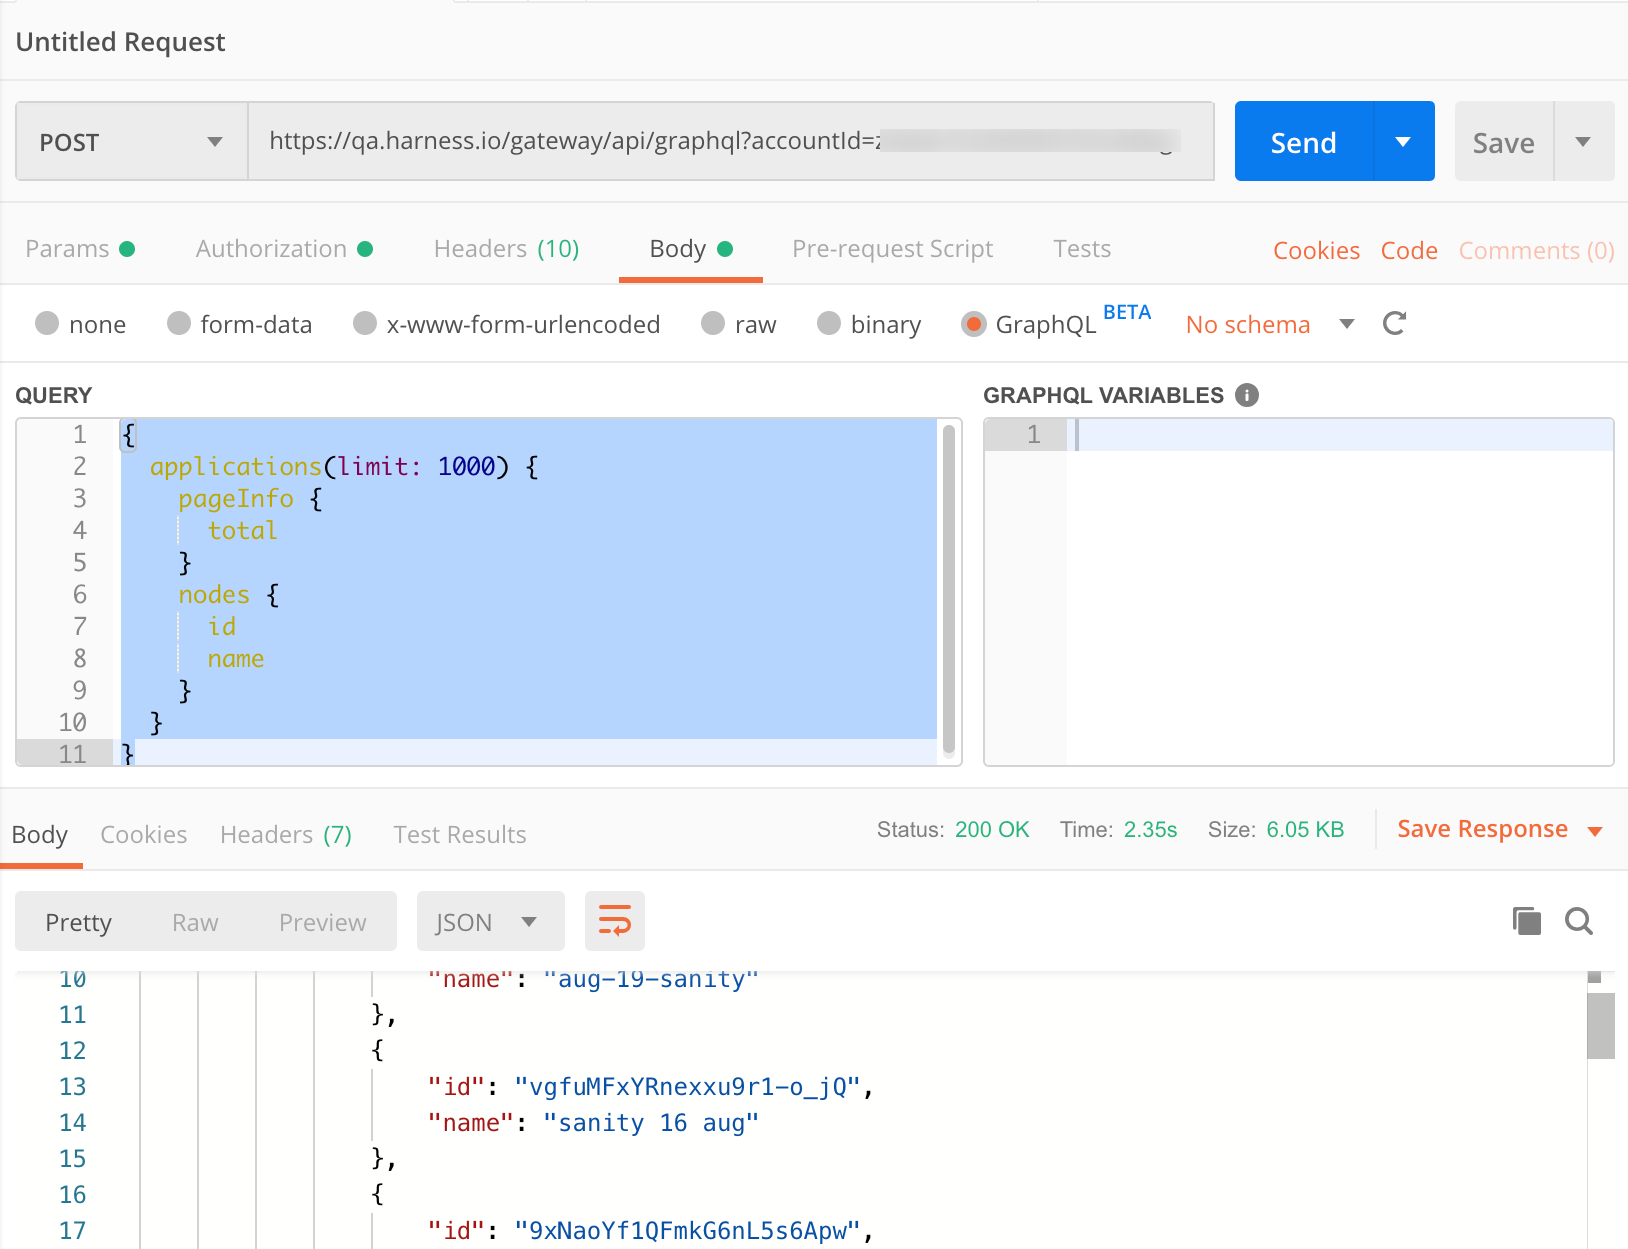This screenshot has height=1249, width=1628.
Task: Open Comments (0) link
Action: pos(1536,250)
